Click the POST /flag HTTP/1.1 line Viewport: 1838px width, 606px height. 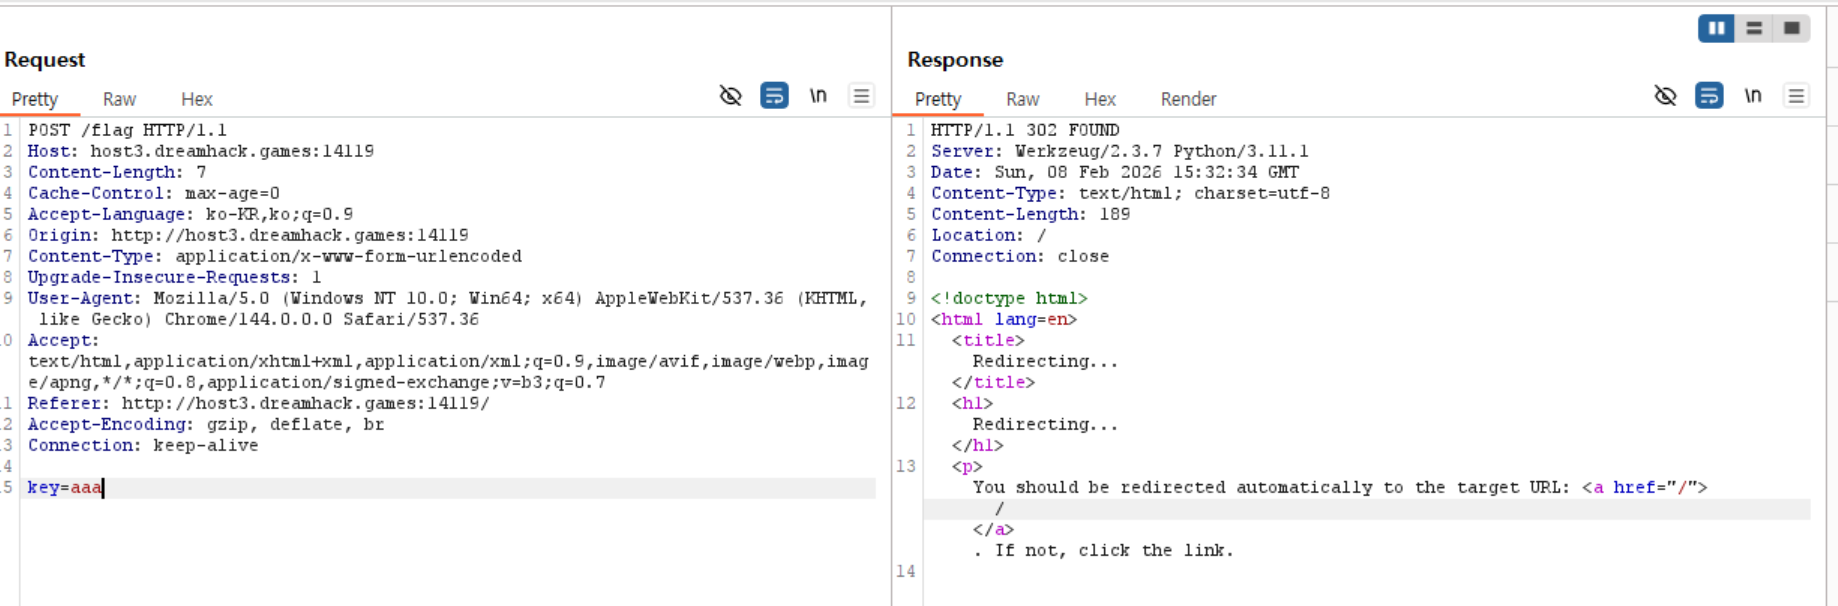click(x=127, y=130)
